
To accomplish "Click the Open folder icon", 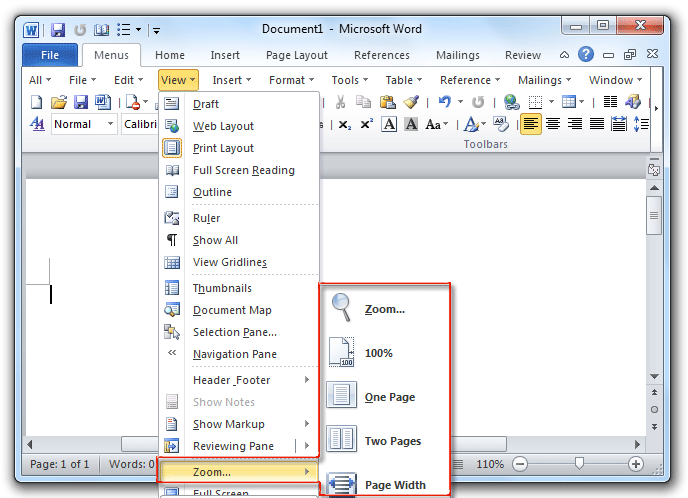I will [59, 102].
